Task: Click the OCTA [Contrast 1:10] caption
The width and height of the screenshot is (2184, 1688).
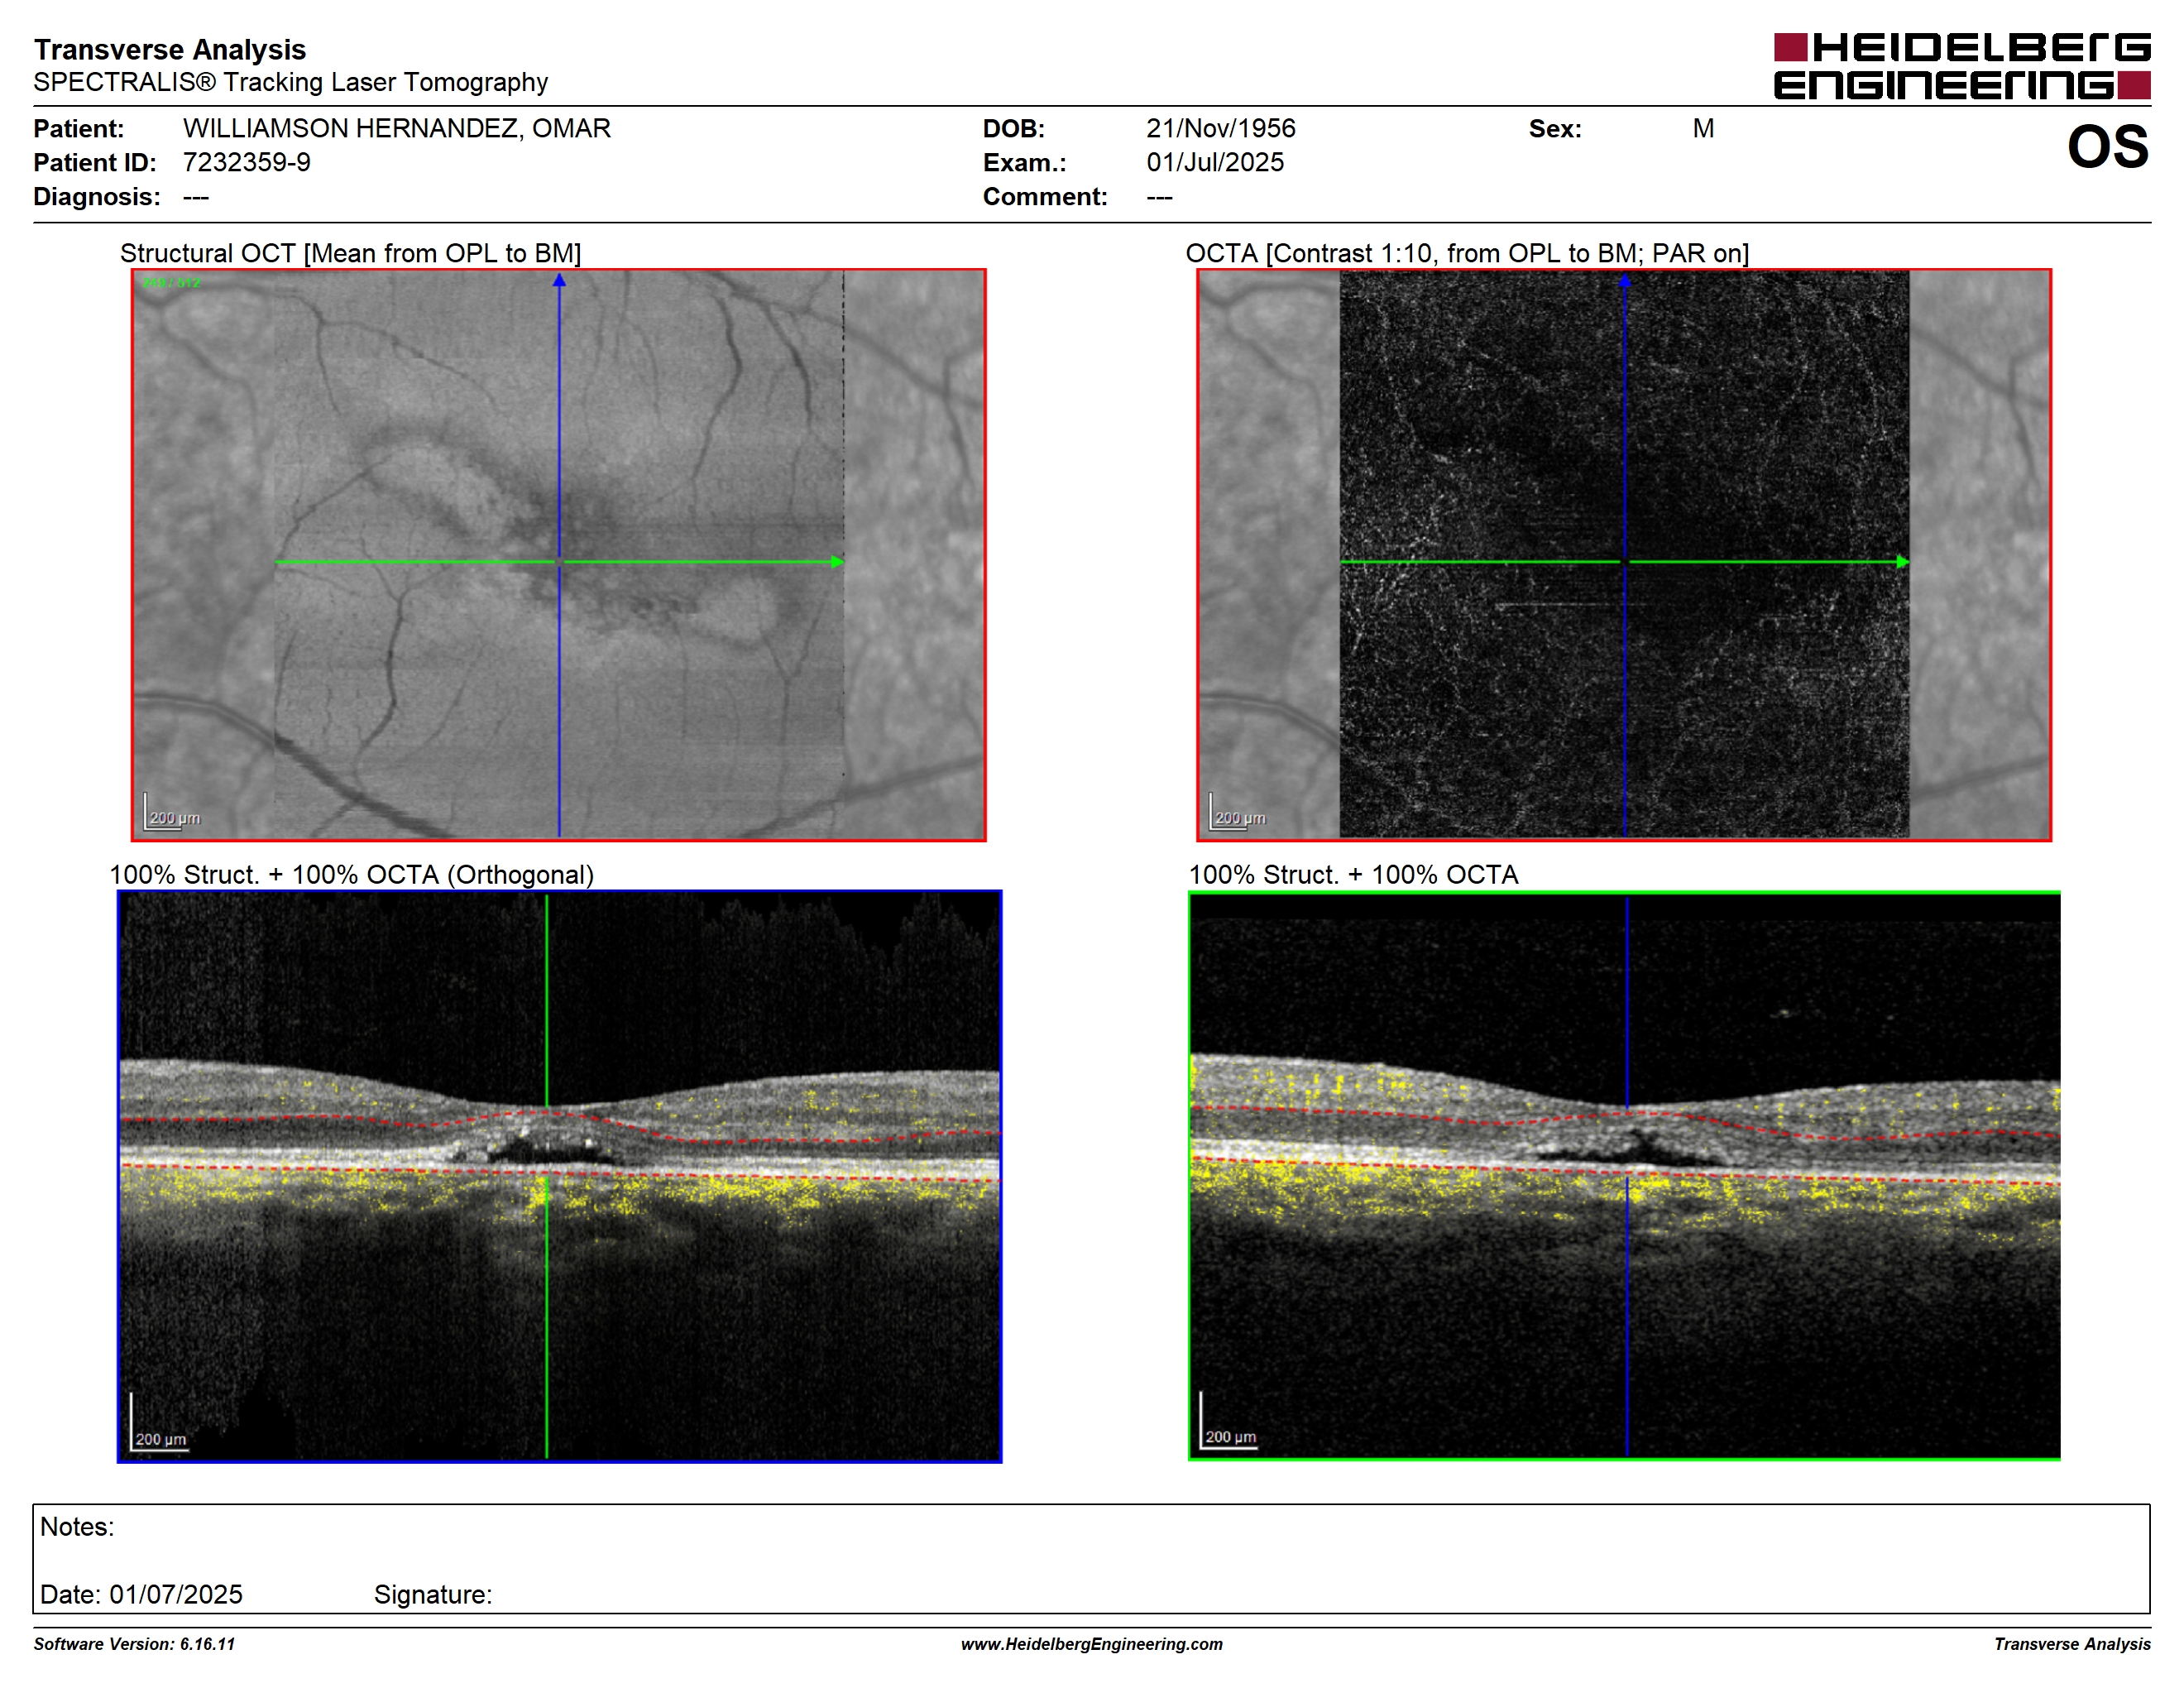Action: pos(1468,253)
